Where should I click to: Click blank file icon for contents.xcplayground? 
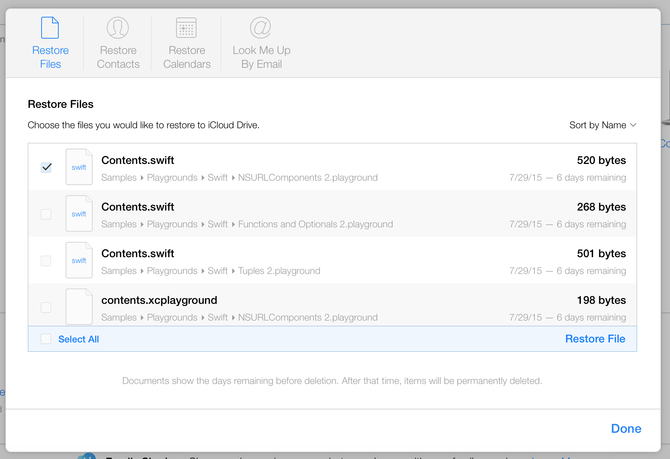click(x=79, y=306)
